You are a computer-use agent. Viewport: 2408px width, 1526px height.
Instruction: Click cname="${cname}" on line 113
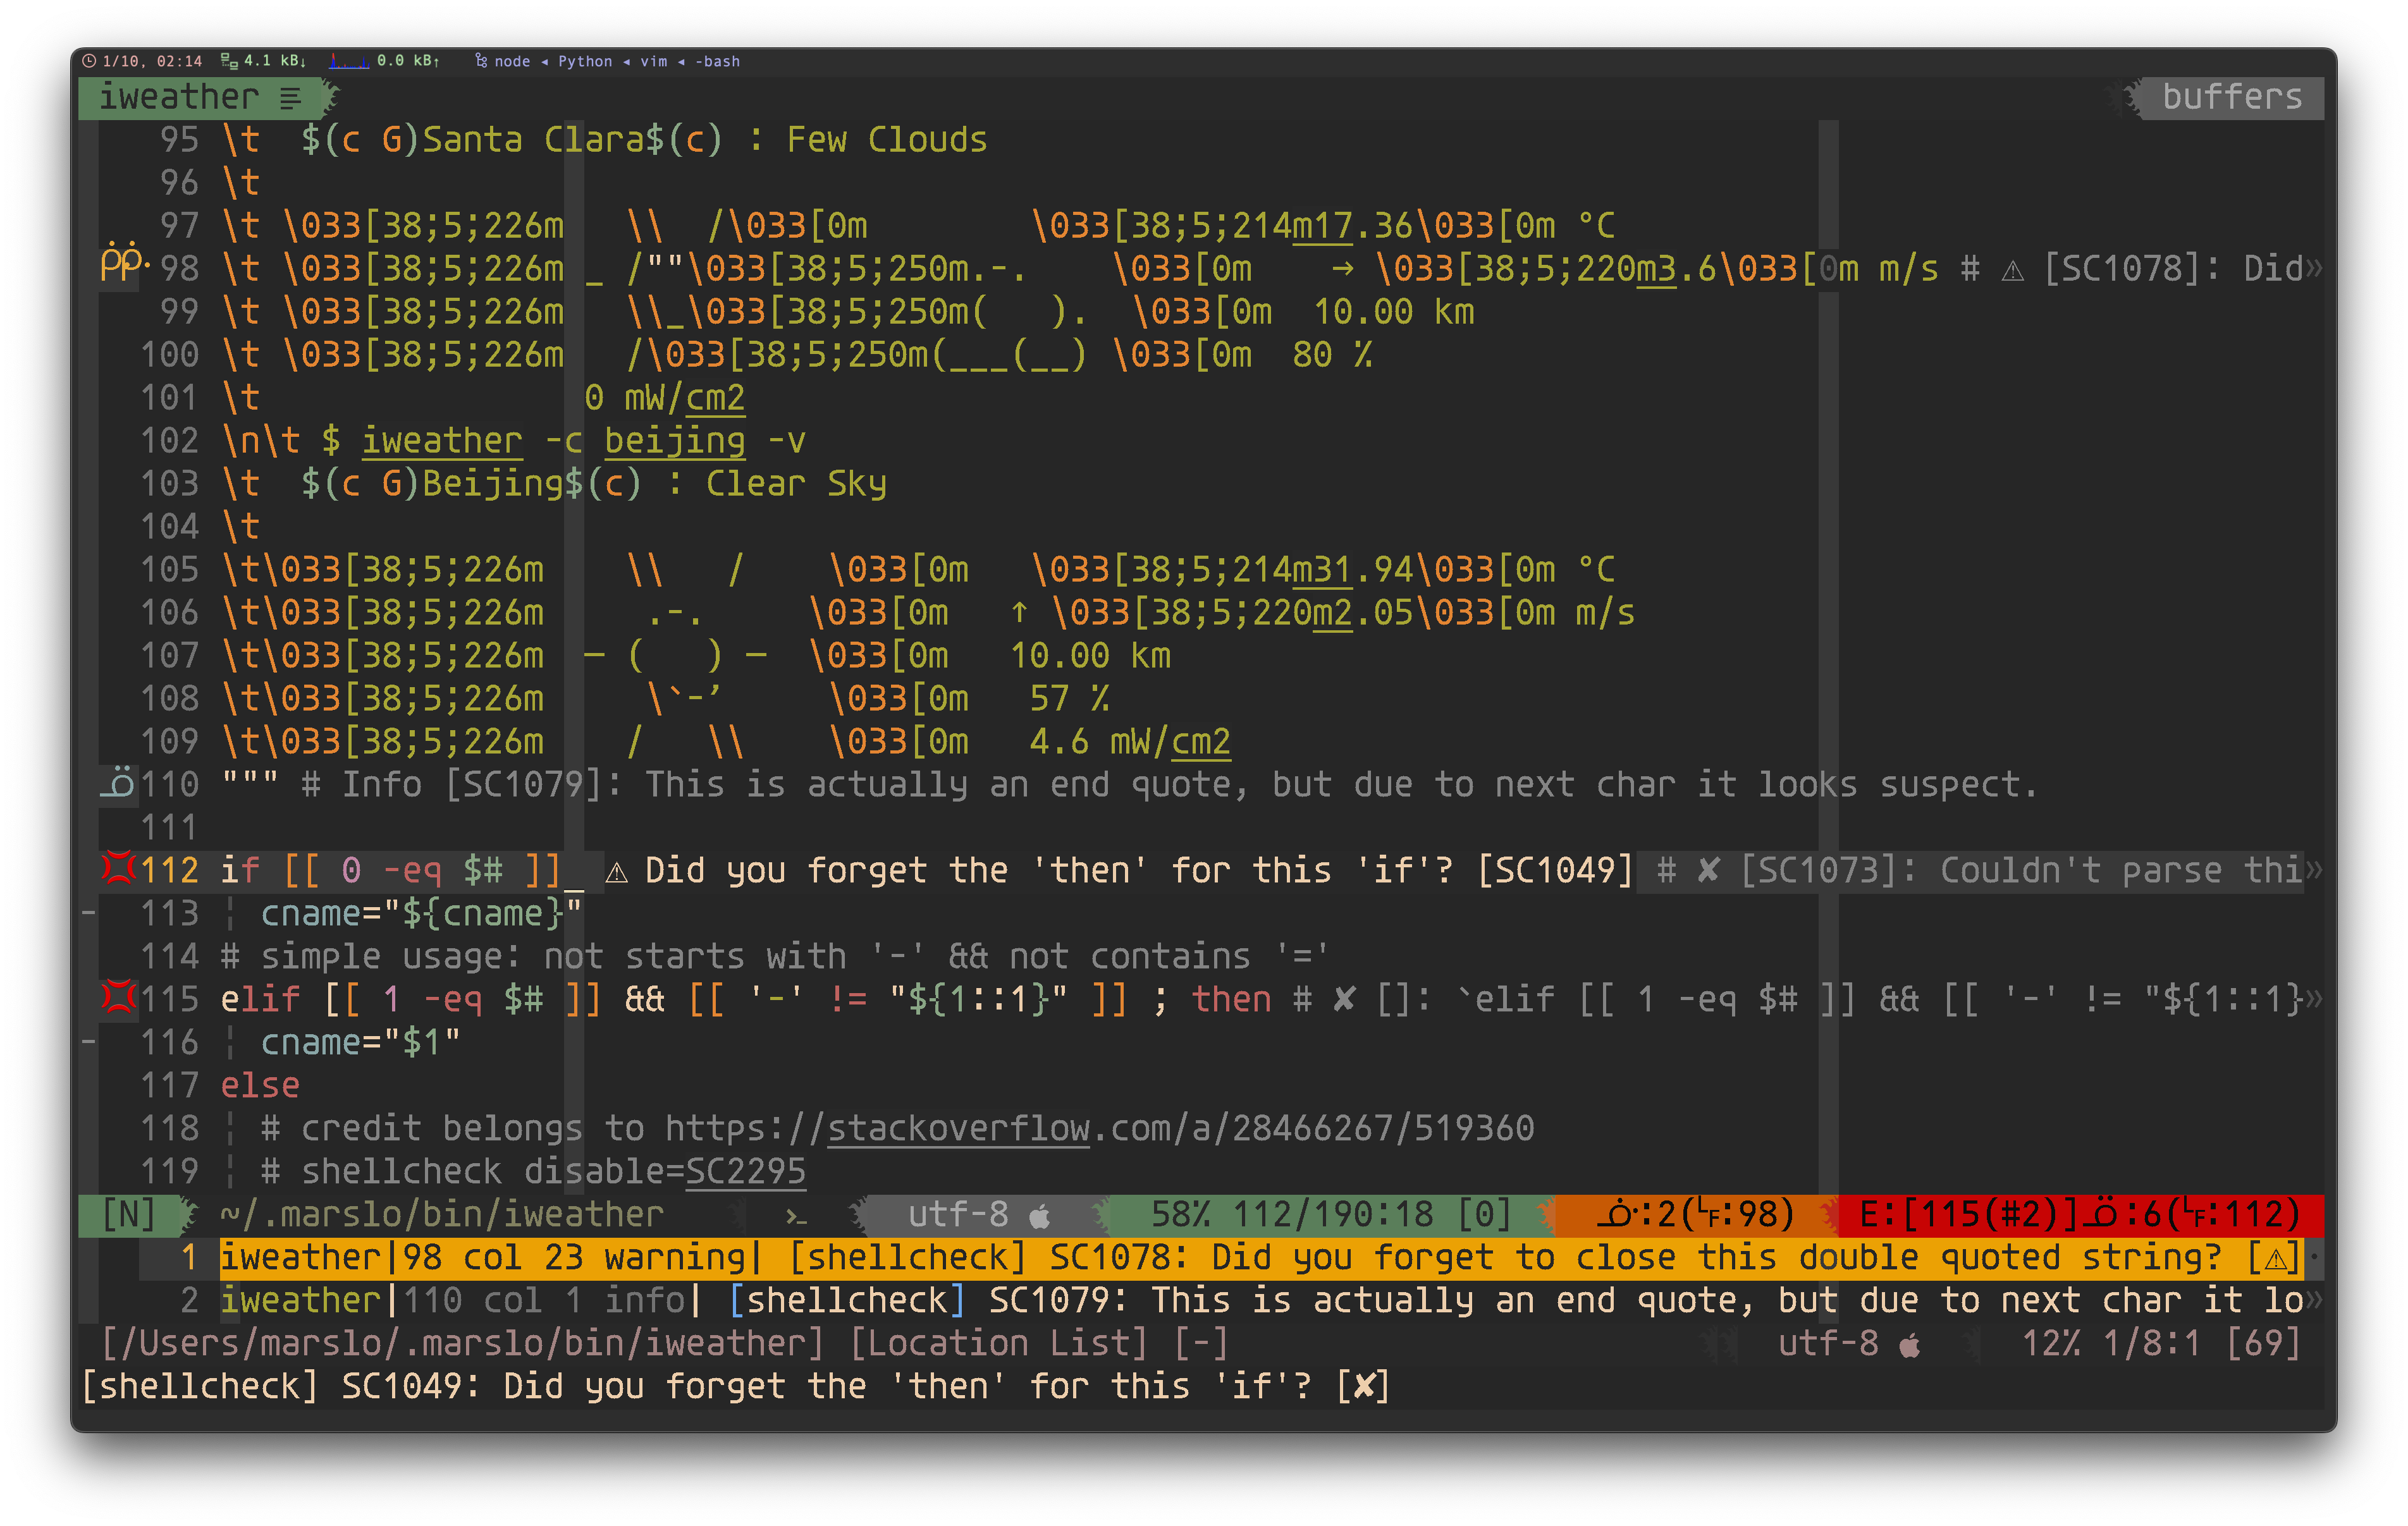pos(422,914)
